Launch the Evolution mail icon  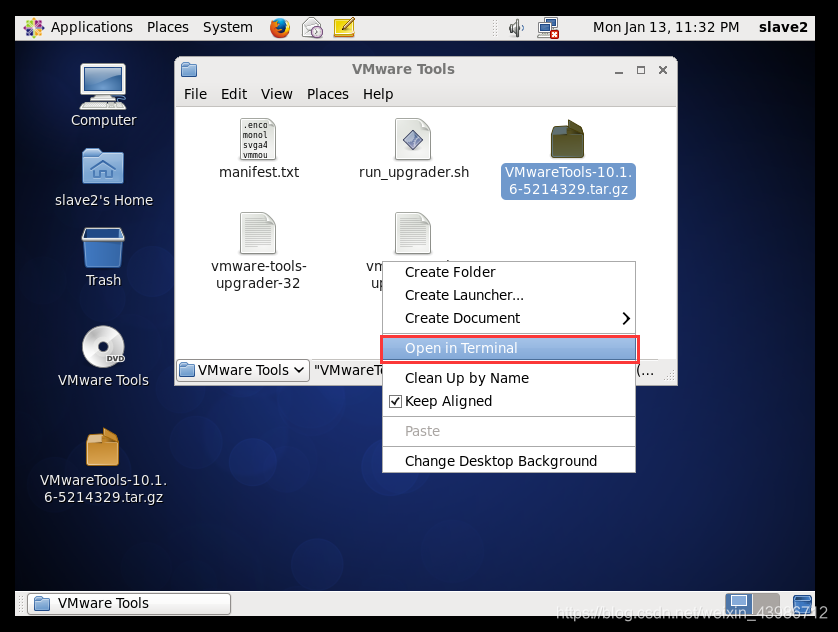pos(312,28)
